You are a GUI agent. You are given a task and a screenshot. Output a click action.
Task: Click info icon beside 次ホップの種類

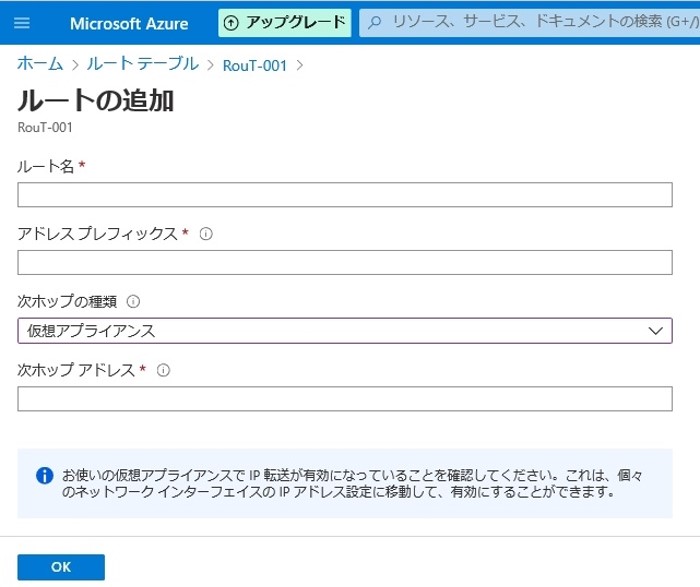134,301
